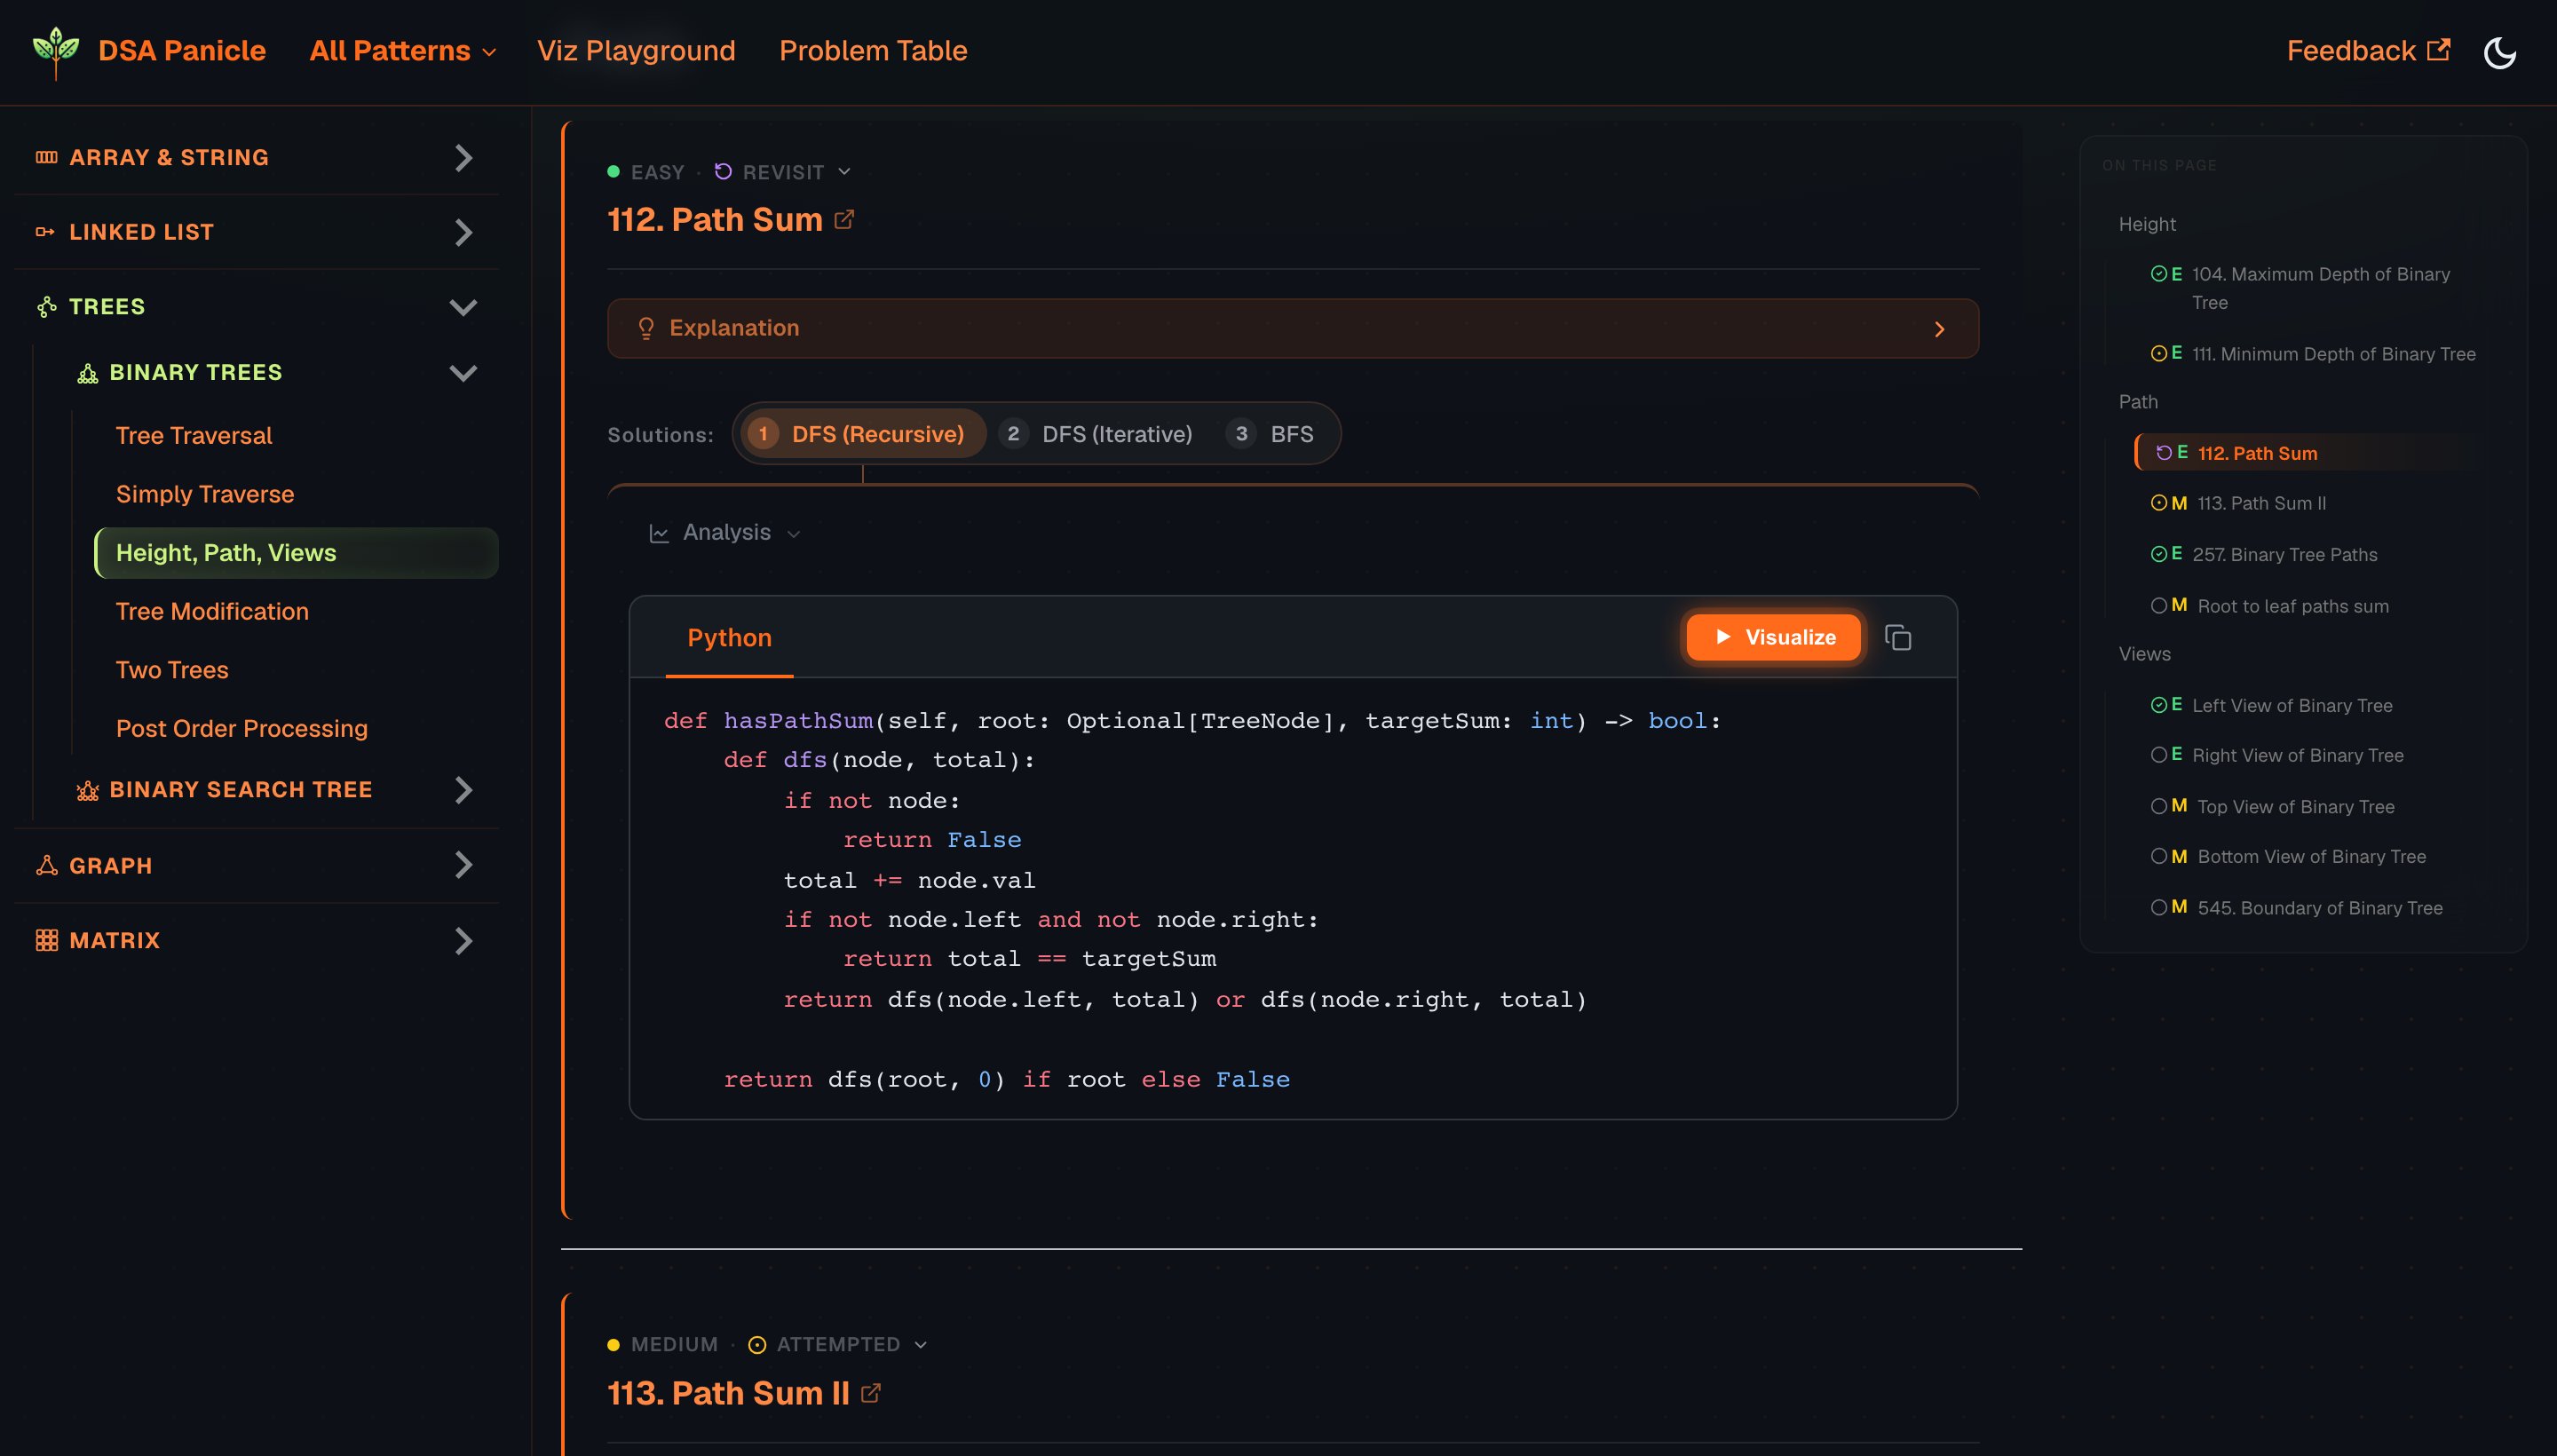2557x1456 pixels.
Task: Click the empty status circle for Right View of Binary Tree
Action: (x=2159, y=755)
